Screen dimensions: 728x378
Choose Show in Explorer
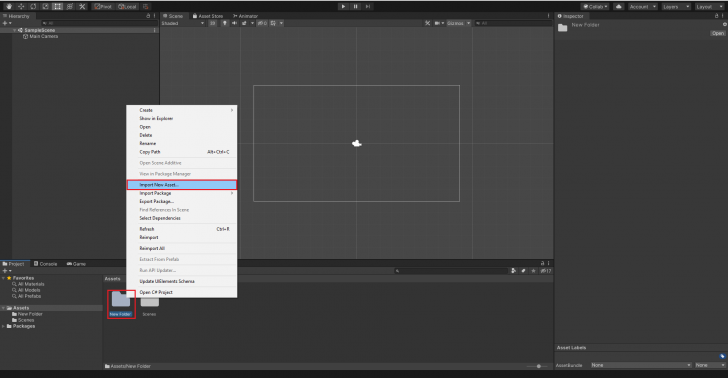click(182, 118)
